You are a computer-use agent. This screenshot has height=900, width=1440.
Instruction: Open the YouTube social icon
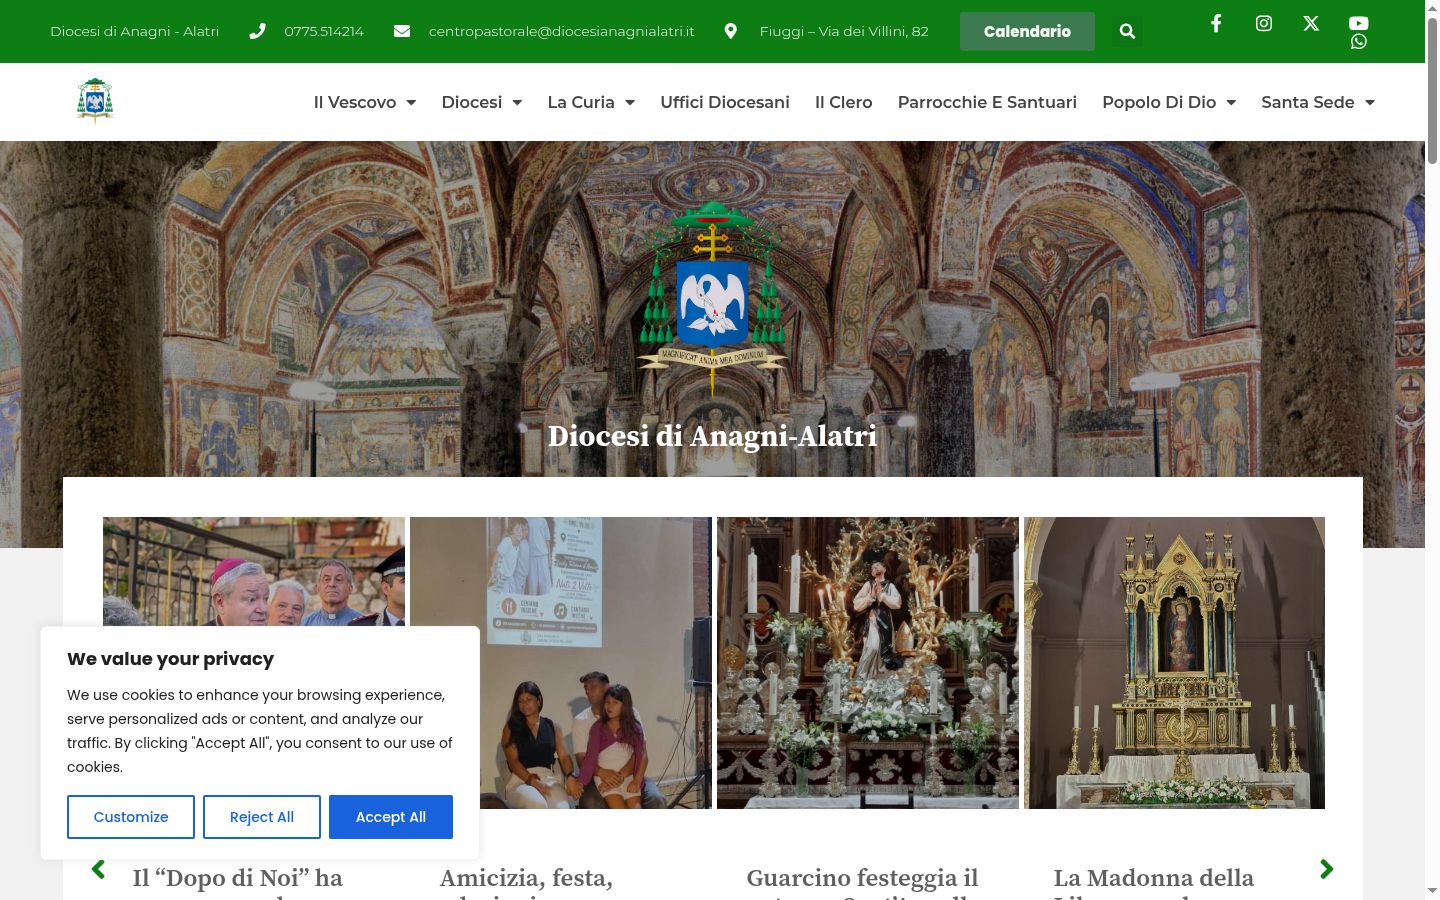click(x=1358, y=23)
